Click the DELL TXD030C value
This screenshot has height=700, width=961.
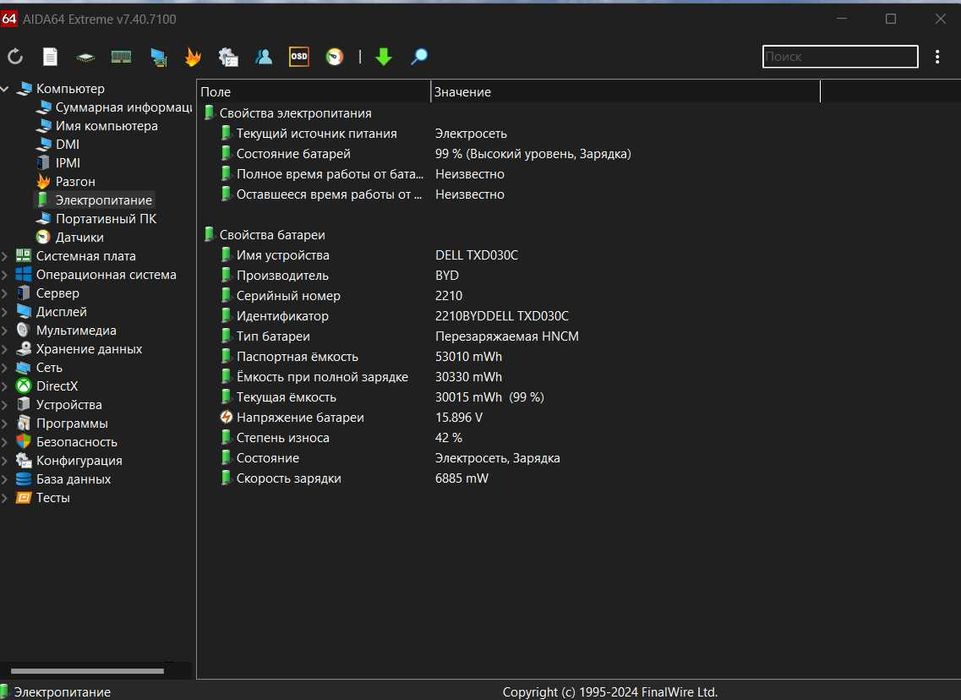tap(476, 255)
